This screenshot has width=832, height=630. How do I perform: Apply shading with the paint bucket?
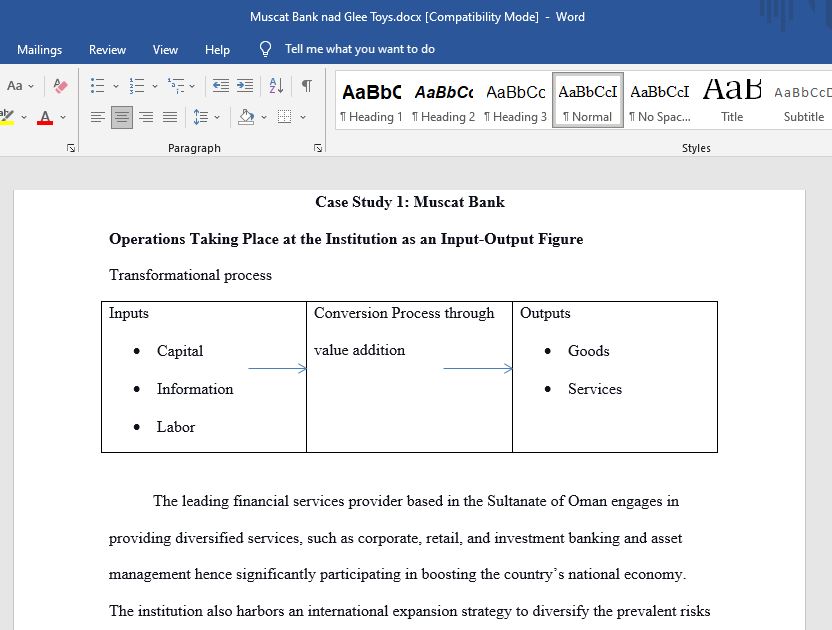pos(246,117)
